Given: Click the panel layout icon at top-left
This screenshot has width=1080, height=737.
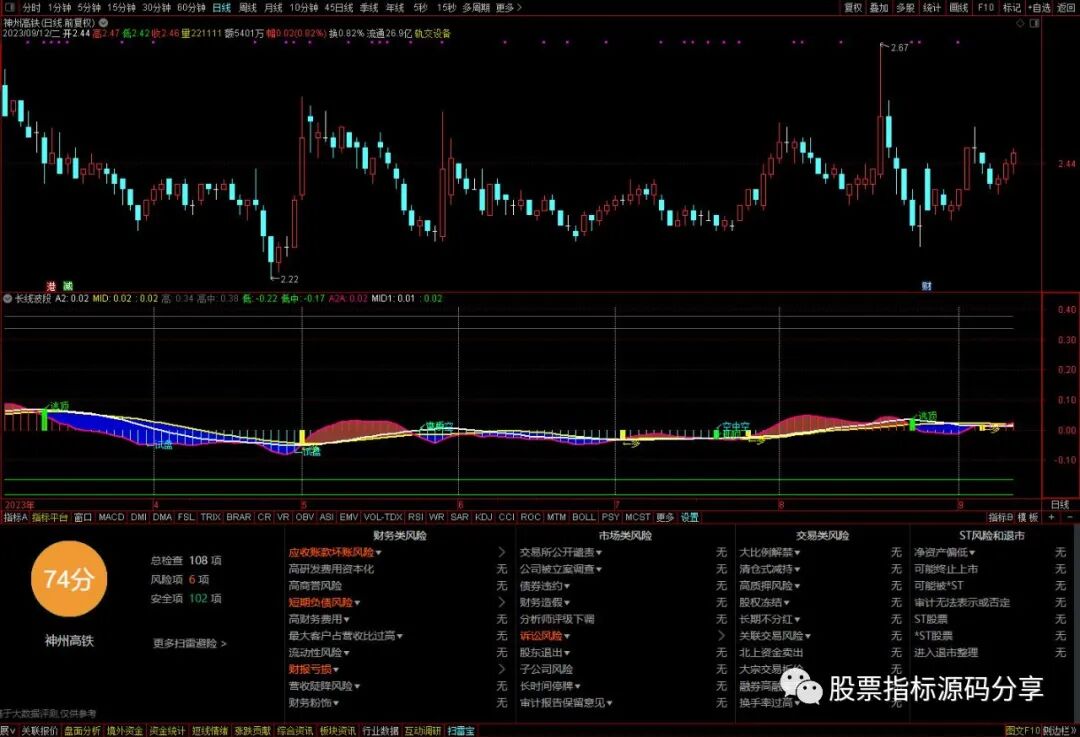Looking at the screenshot, I should [x=9, y=8].
